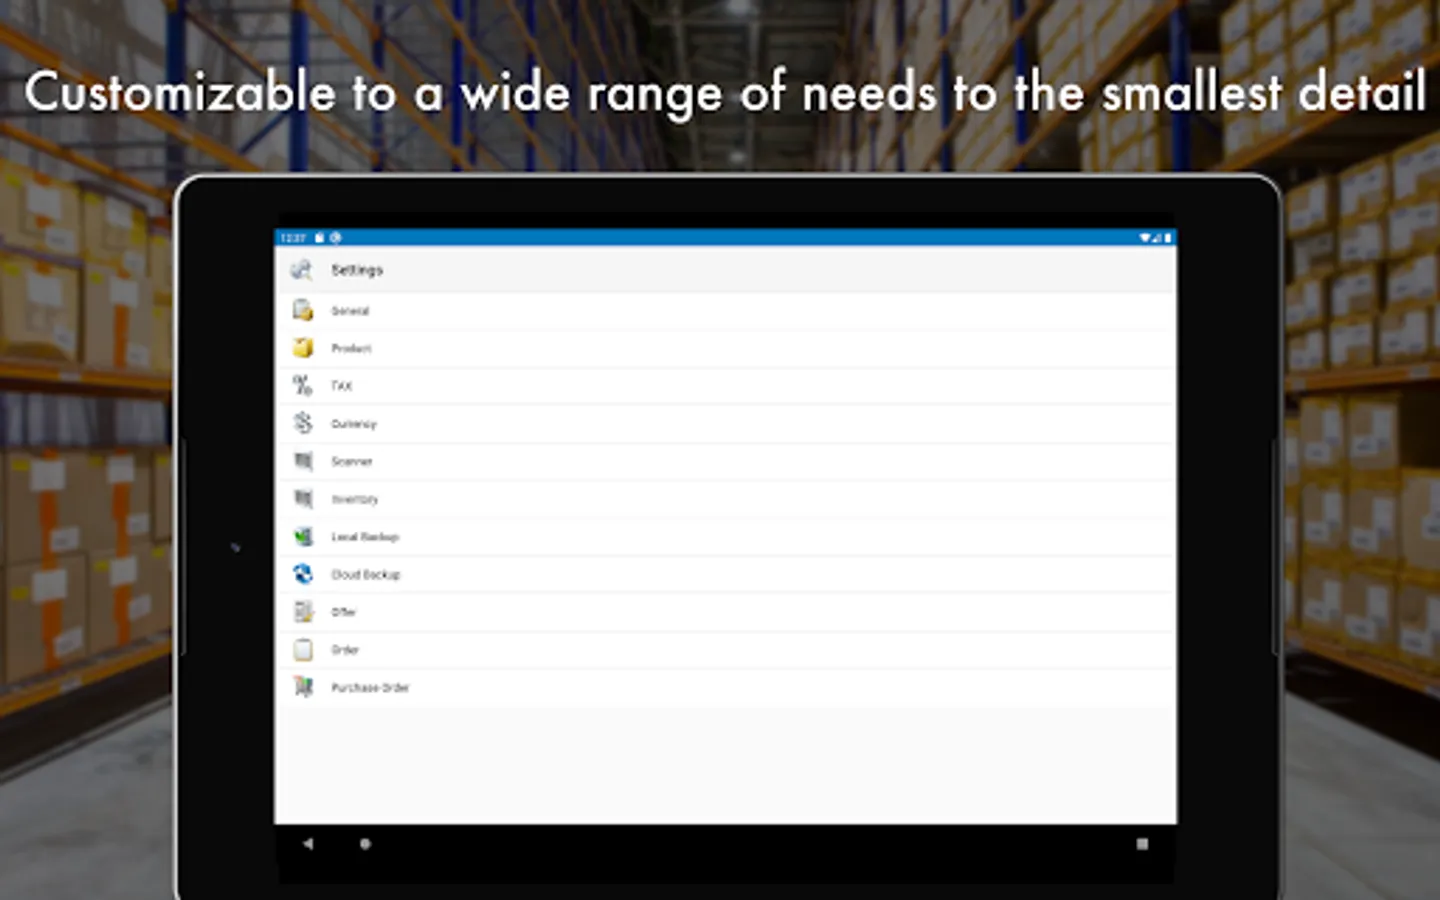Open the "Cloud Backup" label
The image size is (1440, 900).
[366, 574]
